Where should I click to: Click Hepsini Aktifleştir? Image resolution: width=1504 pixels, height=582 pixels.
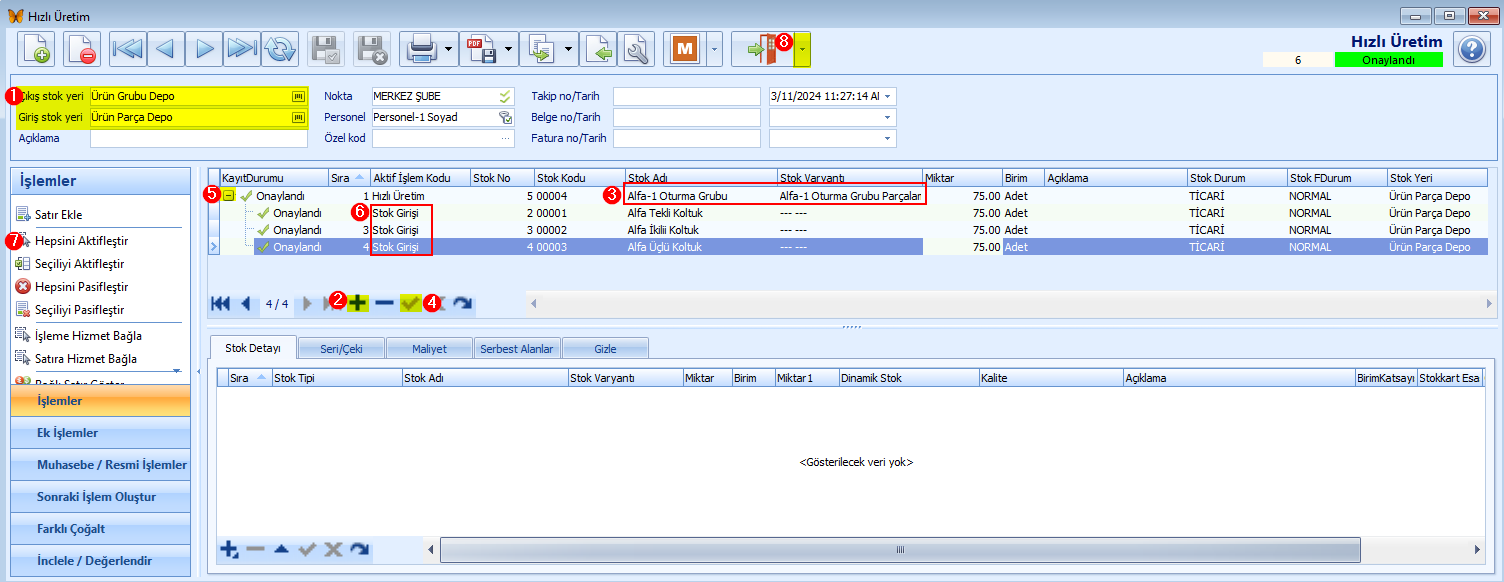[81, 241]
